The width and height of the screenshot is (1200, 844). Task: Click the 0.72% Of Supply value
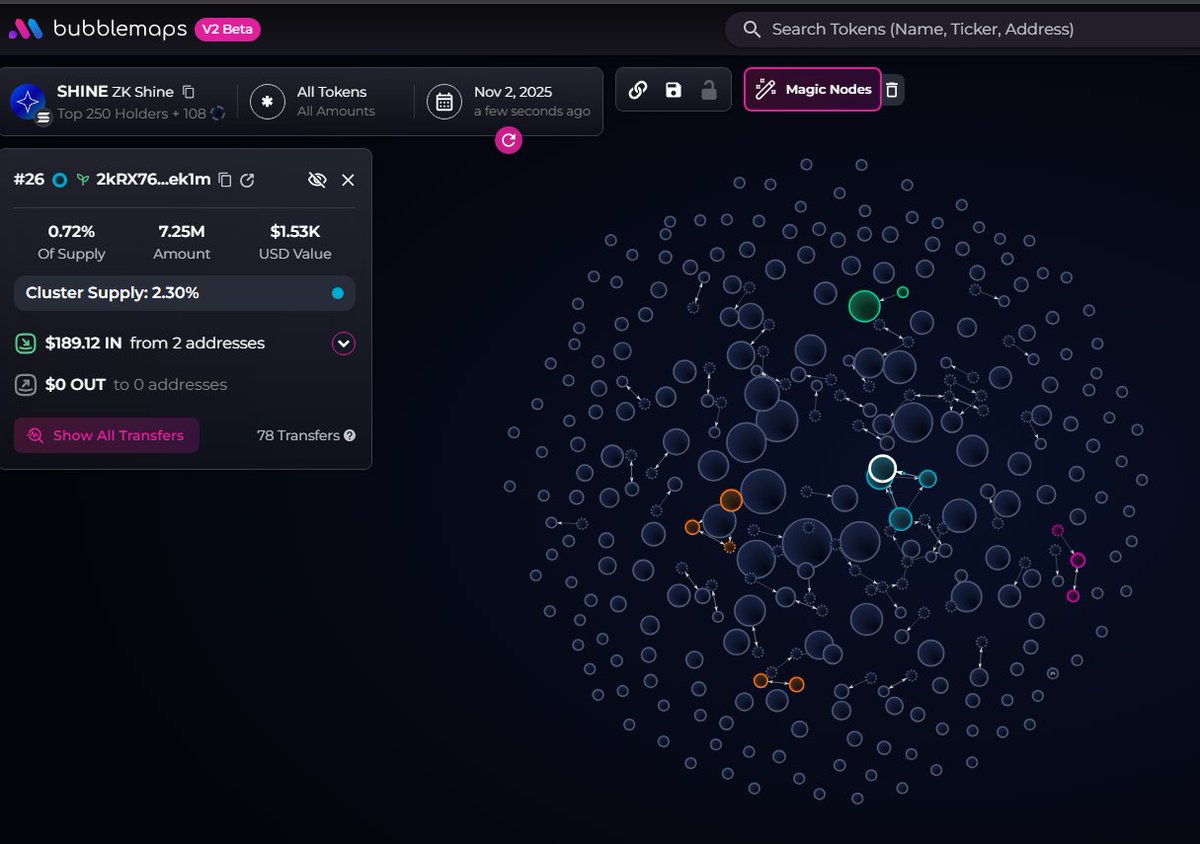(x=72, y=231)
